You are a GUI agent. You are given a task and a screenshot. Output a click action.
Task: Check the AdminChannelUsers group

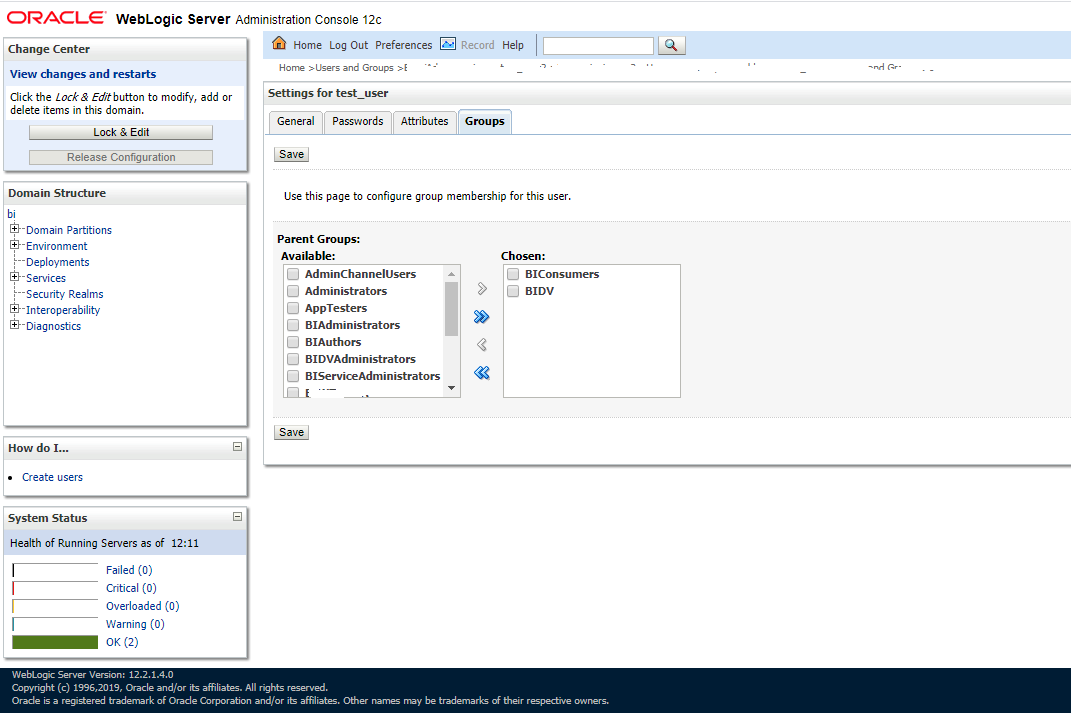293,274
